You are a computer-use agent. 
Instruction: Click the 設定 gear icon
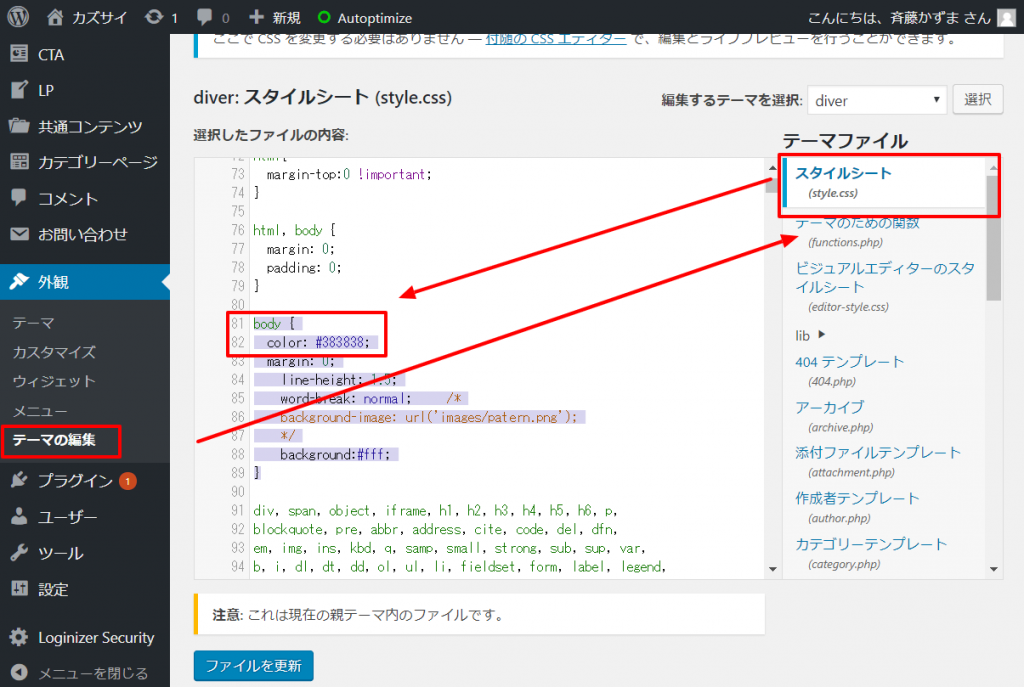(21, 588)
